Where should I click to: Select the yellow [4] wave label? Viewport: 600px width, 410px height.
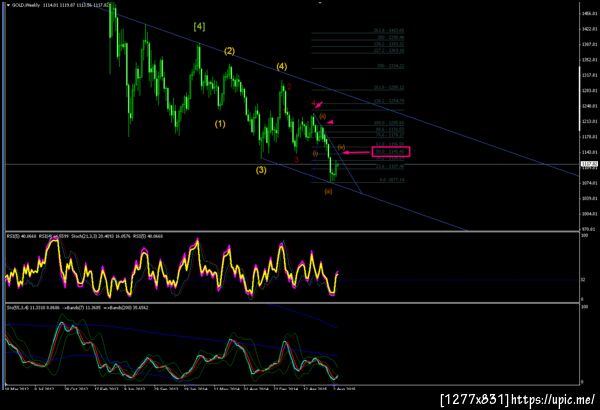199,26
